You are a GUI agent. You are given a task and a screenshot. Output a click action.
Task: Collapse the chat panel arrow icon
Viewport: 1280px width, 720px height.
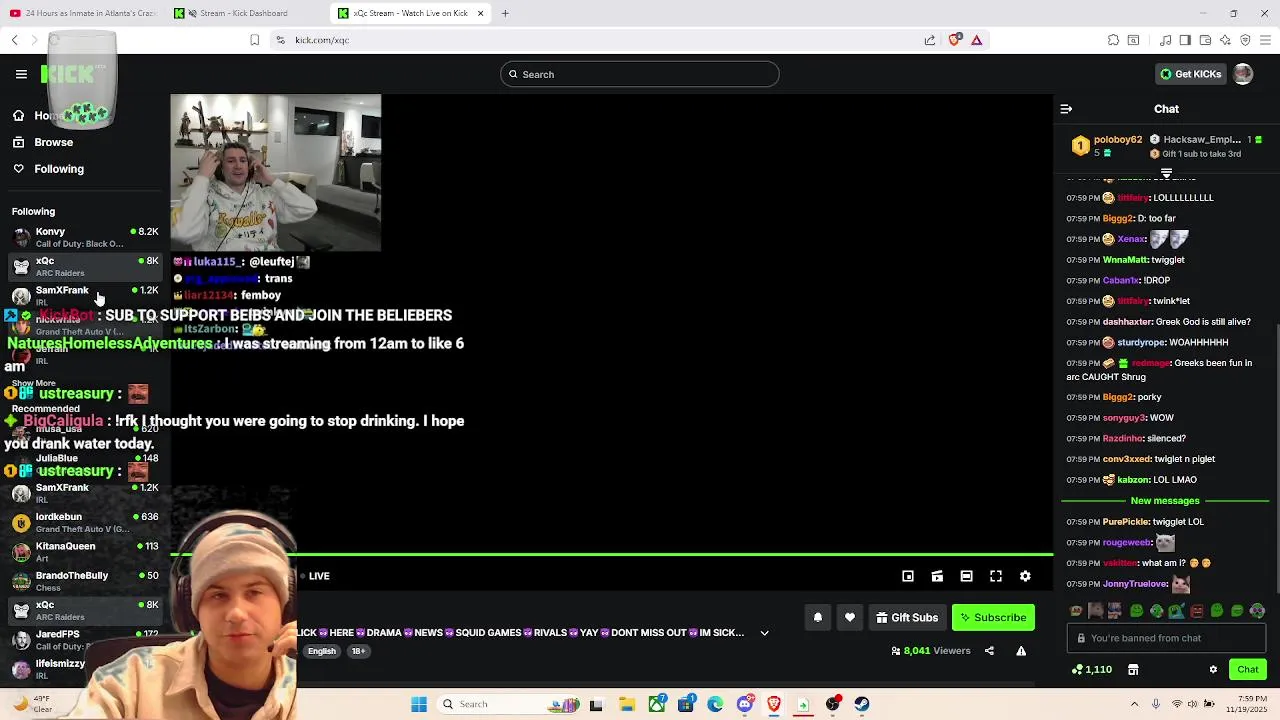[x=1066, y=109]
